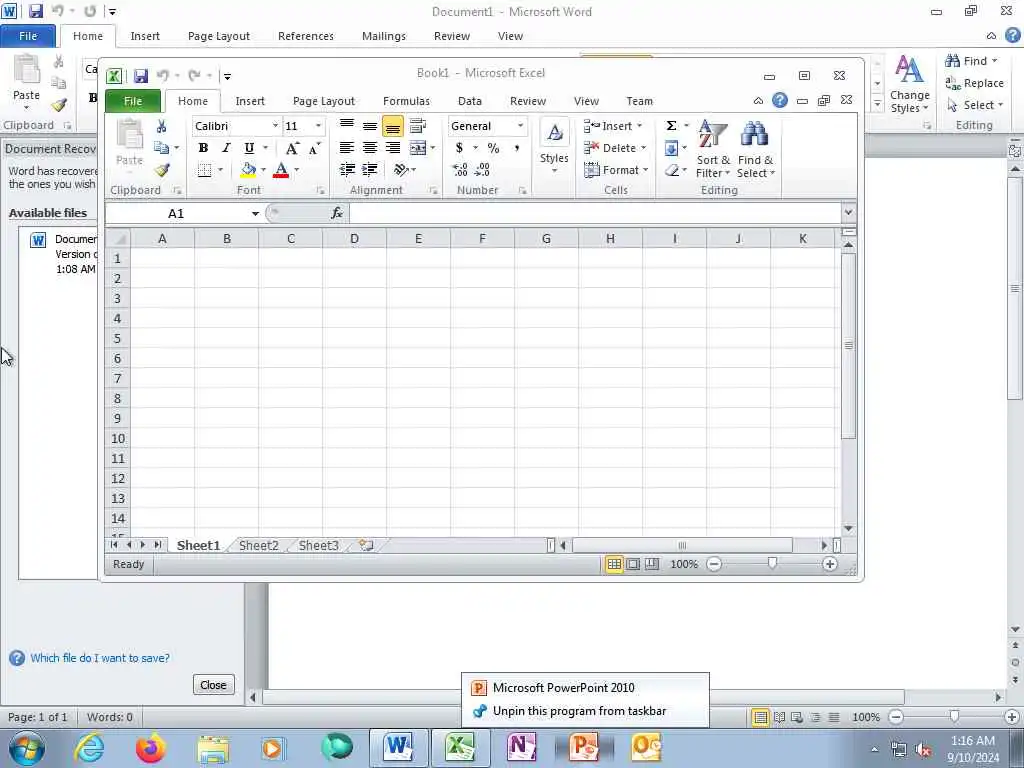Toggle Align Text Left in Excel

pyautogui.click(x=347, y=148)
